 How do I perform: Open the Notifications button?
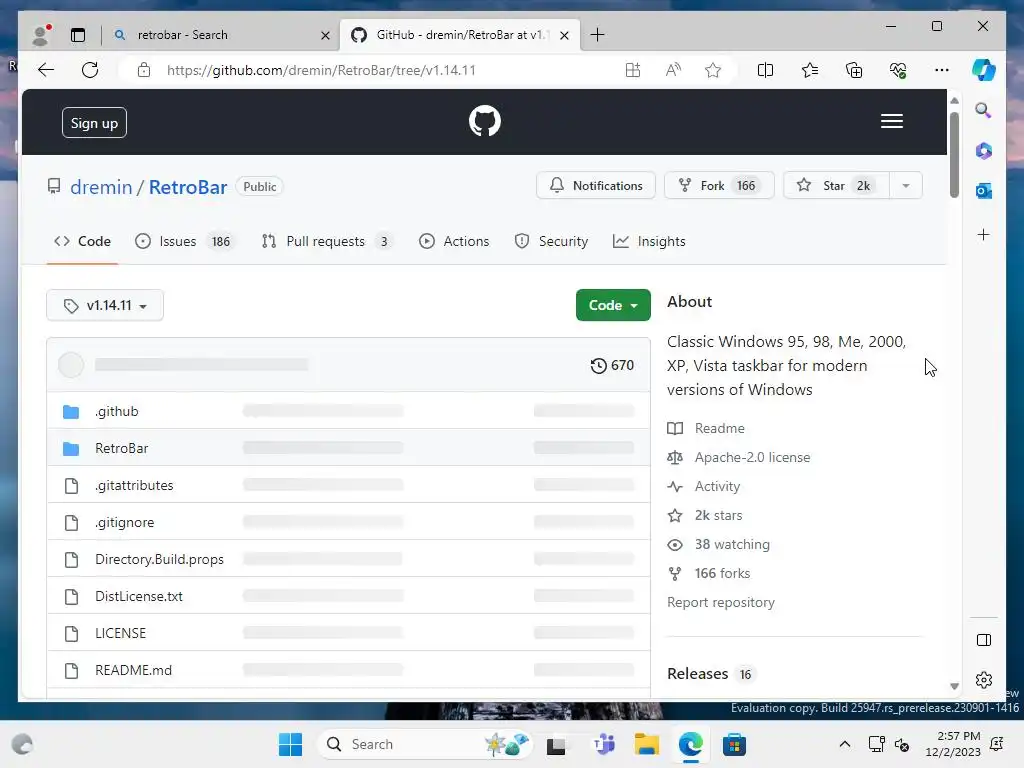596,185
